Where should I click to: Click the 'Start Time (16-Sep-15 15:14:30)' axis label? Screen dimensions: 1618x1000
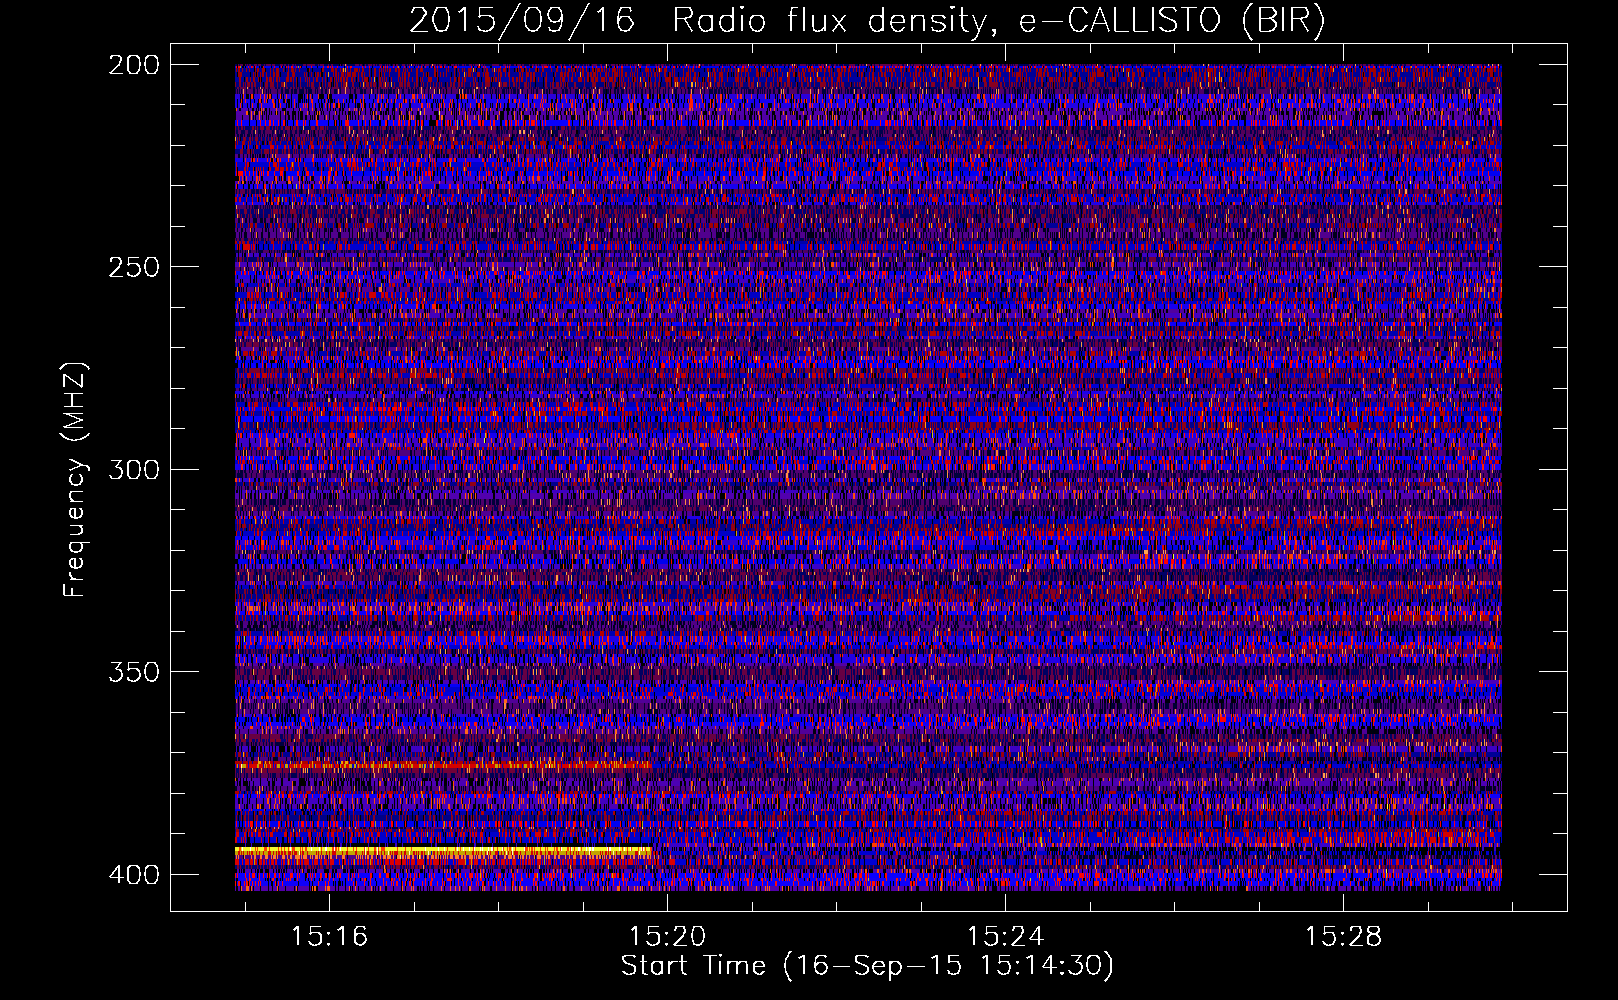point(867,966)
